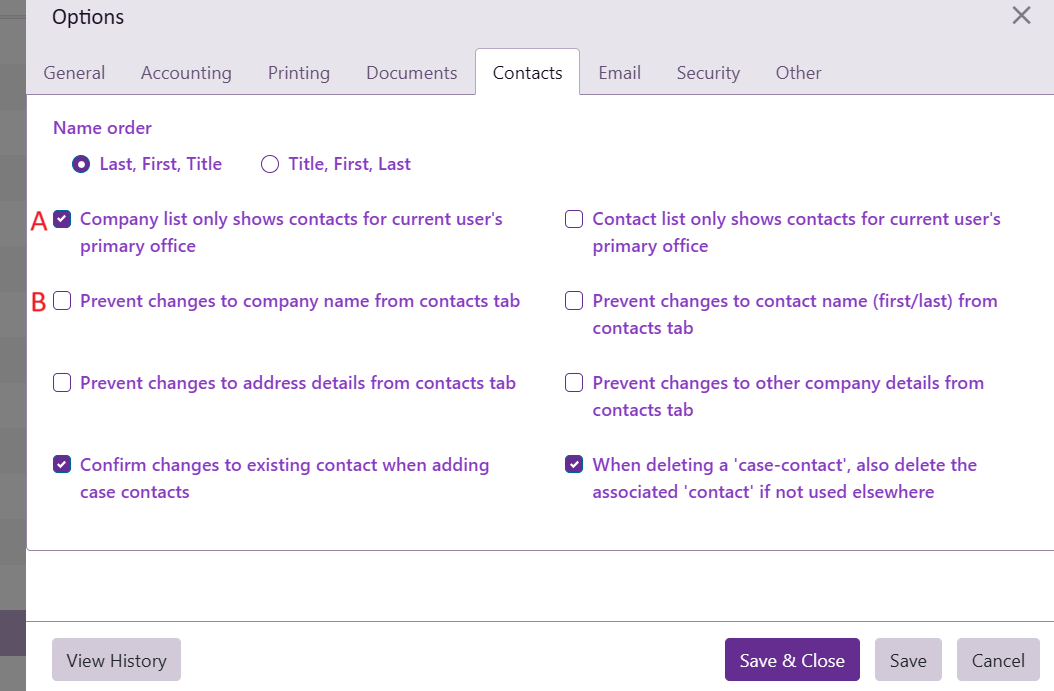
Task: Check prevent changes to company name
Action: click(62, 301)
